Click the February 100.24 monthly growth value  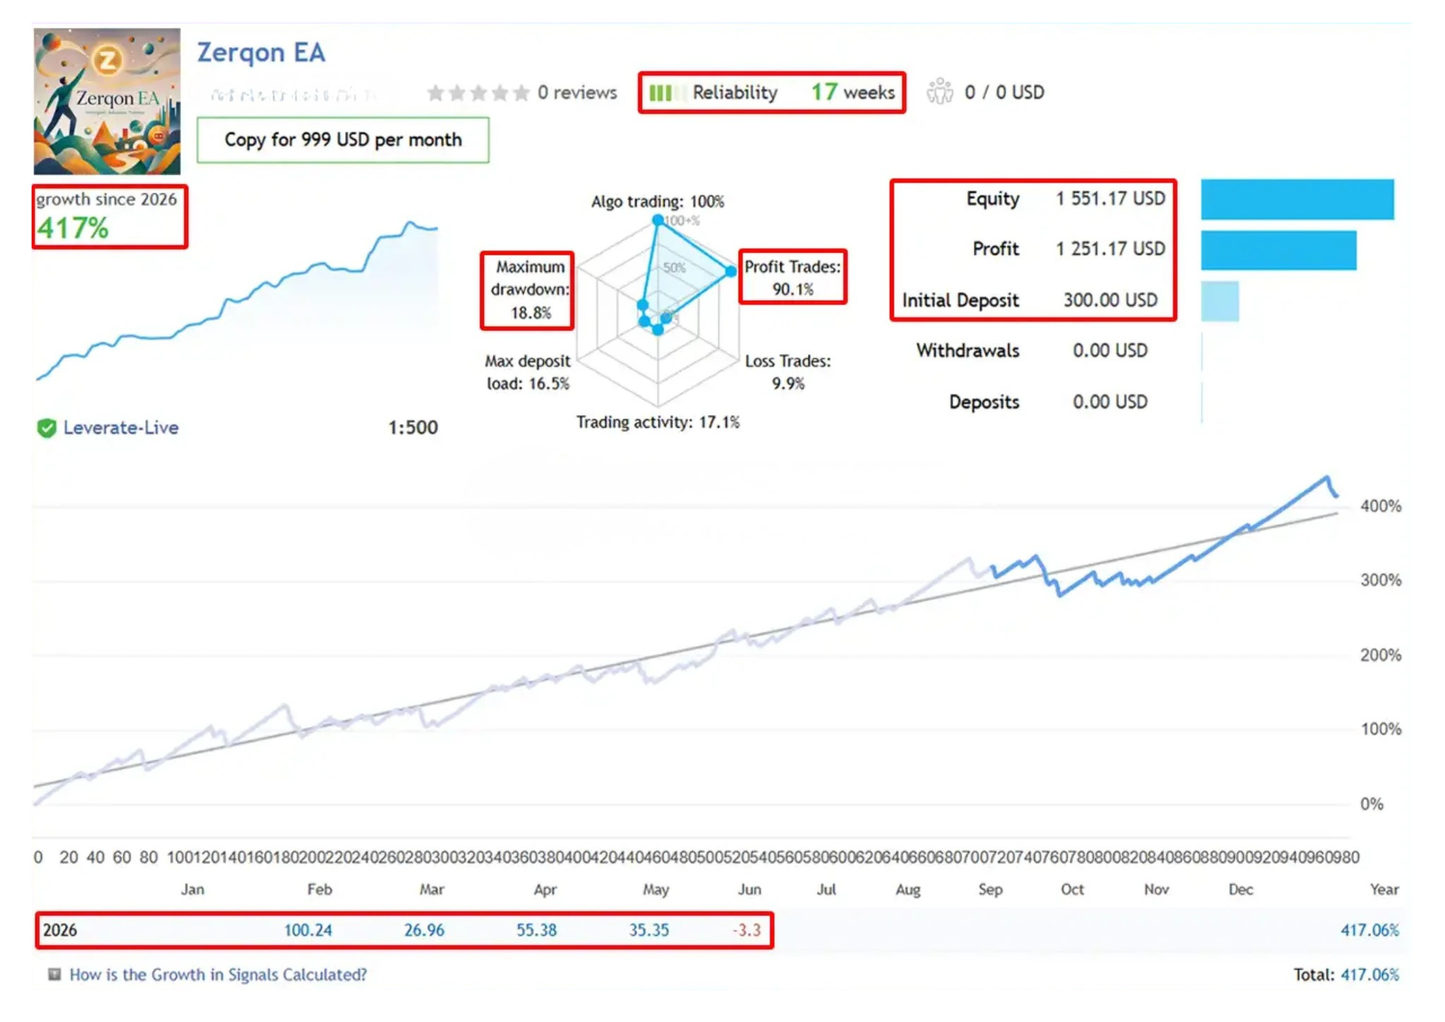point(308,931)
